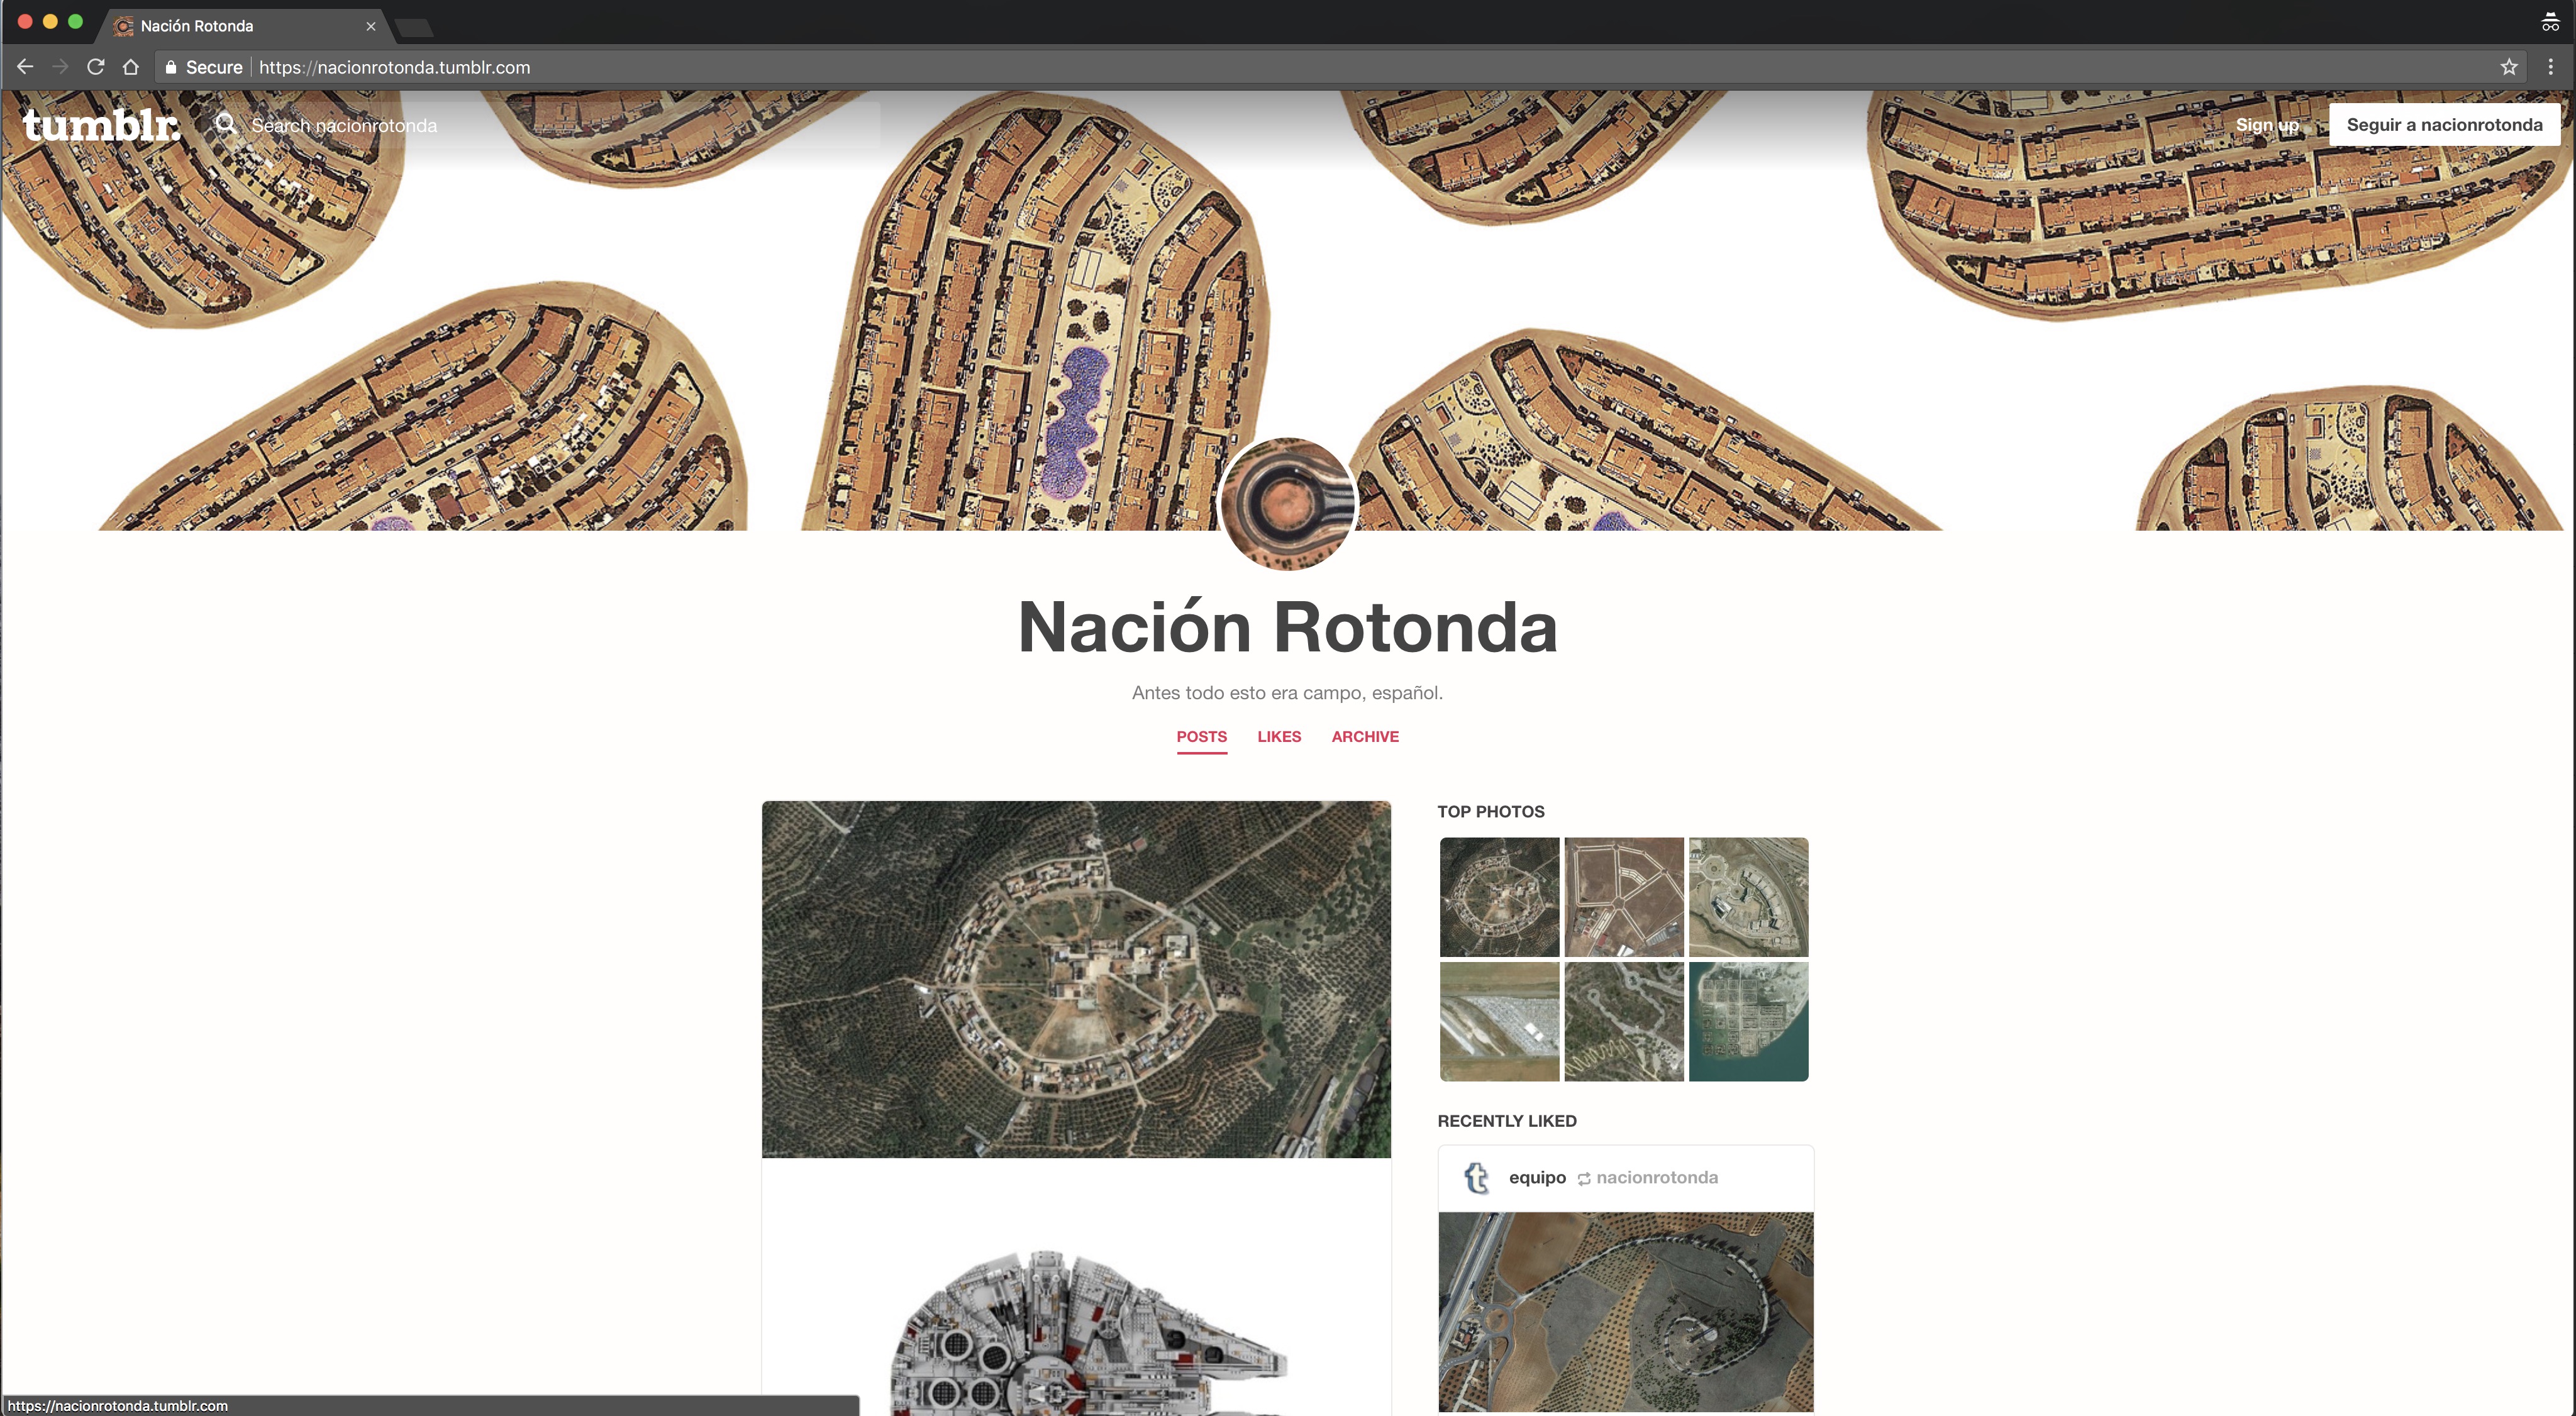Click the Nación Rotonda blog title
This screenshot has height=1416, width=2576.
click(1288, 628)
